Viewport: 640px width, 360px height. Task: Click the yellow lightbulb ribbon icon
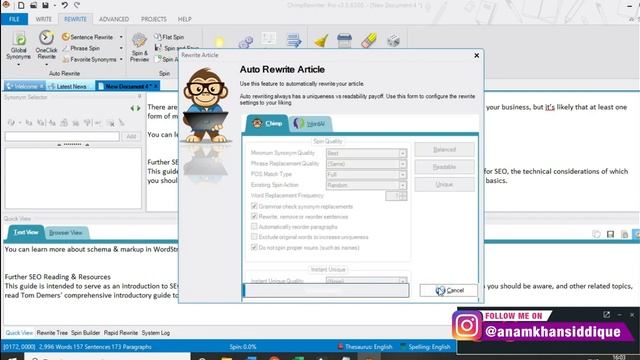click(x=220, y=41)
